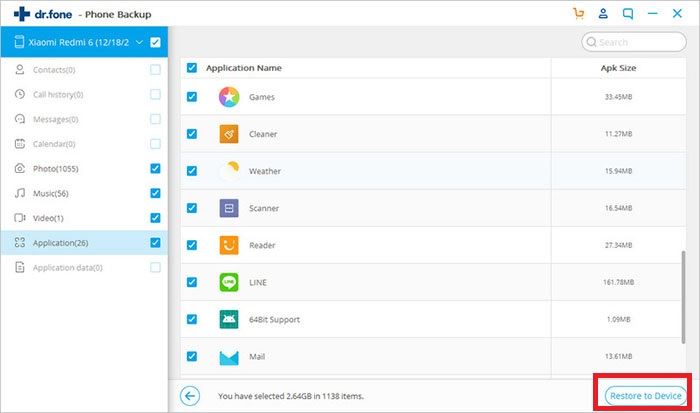
Task: Click the Restore to Device button
Action: (x=646, y=396)
